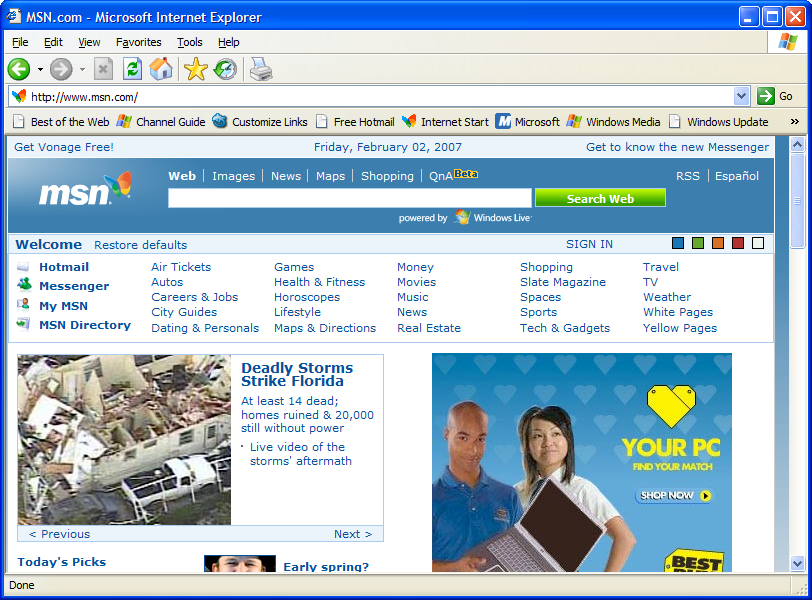Click the Messenger buddy icon
Screen dimensions: 812x600
click(x=24, y=285)
